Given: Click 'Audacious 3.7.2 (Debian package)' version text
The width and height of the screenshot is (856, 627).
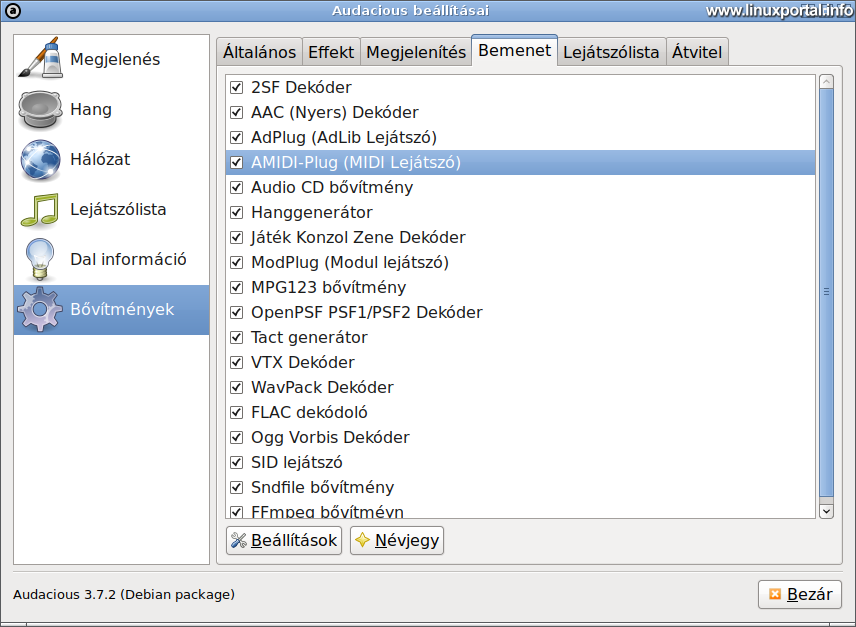Looking at the screenshot, I should [x=124, y=594].
